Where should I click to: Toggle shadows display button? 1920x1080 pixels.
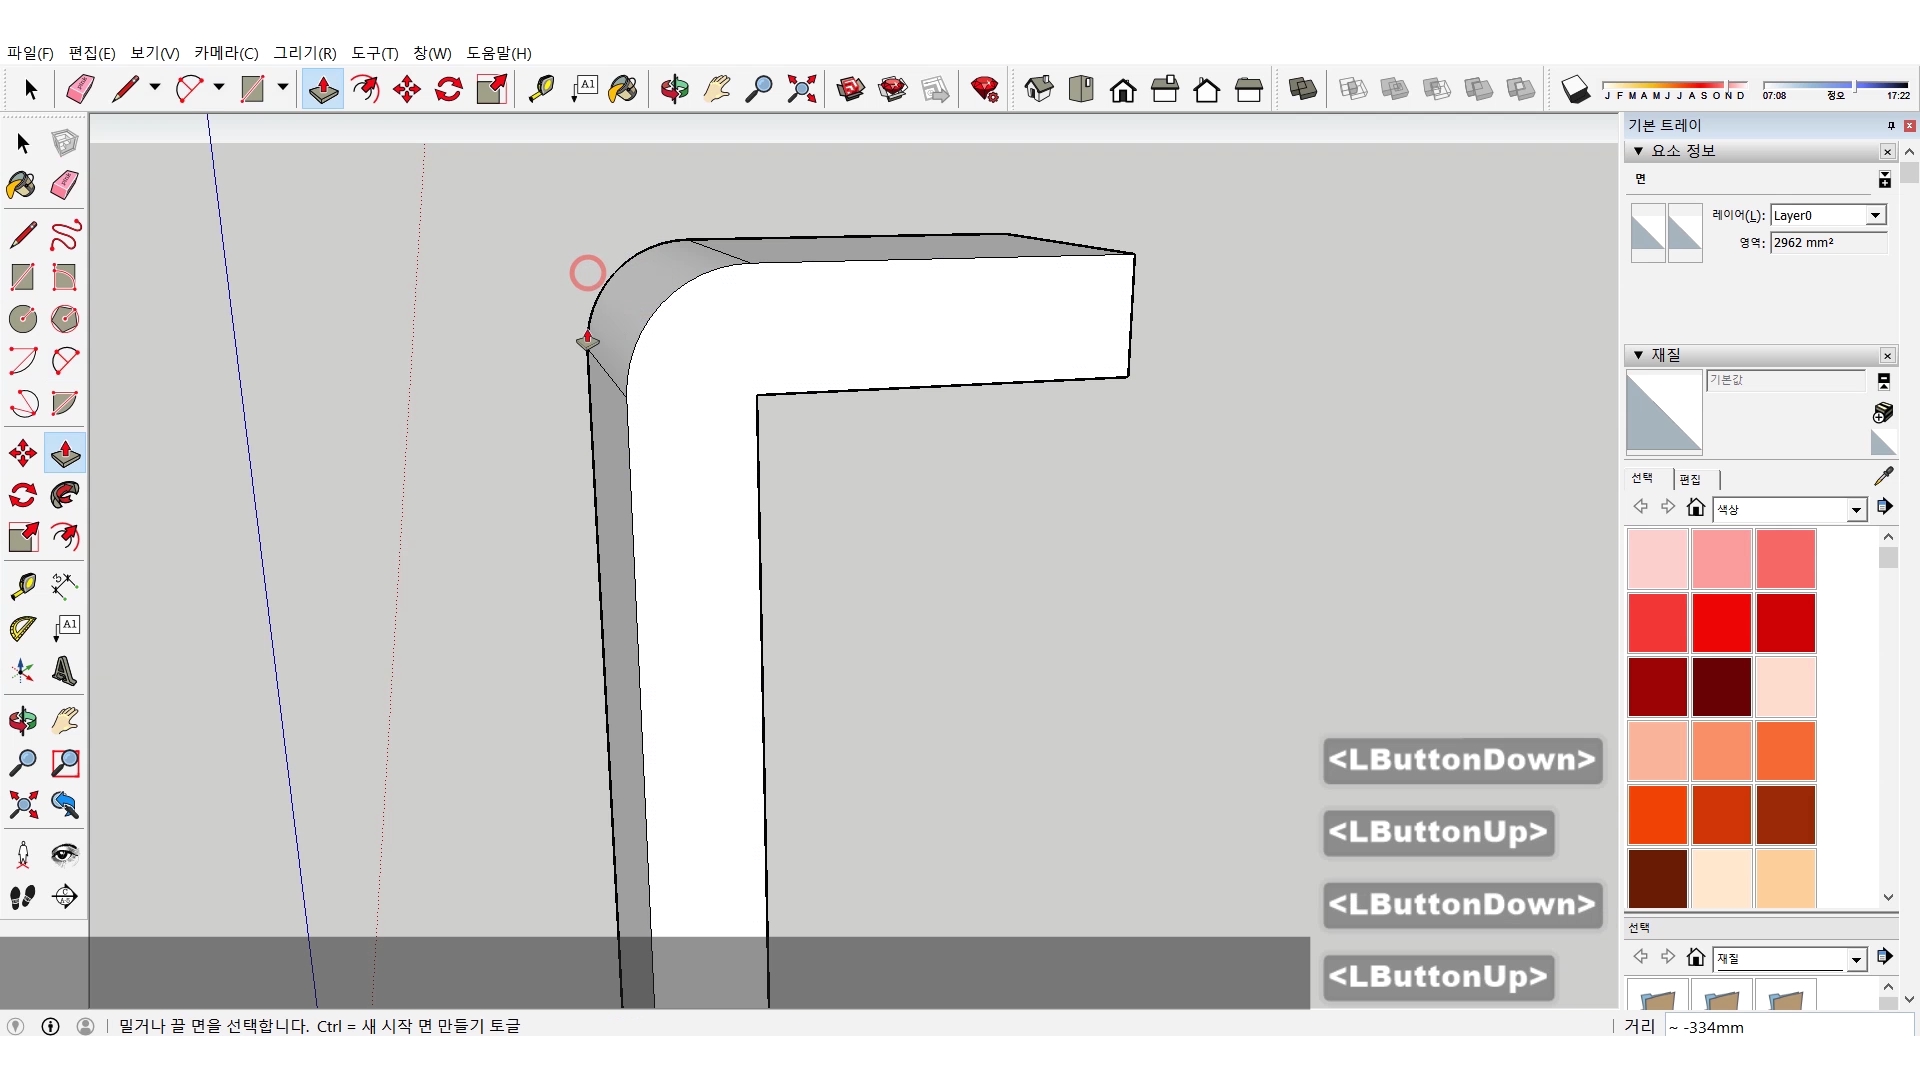pos(1575,89)
